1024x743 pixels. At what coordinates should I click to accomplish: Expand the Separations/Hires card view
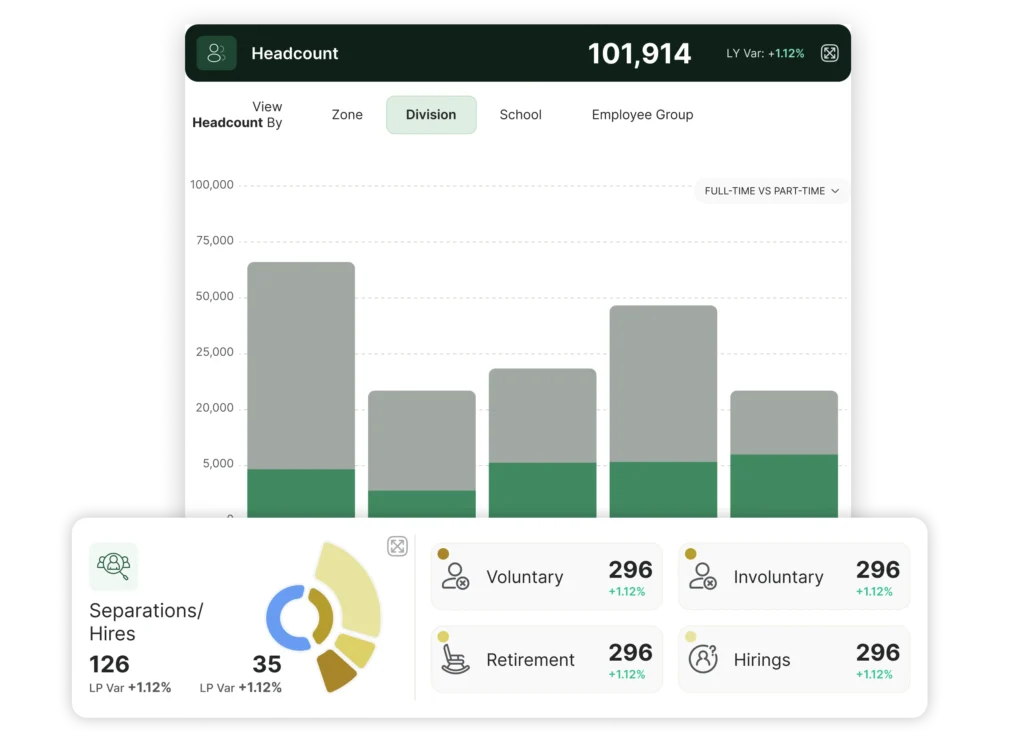pos(397,546)
